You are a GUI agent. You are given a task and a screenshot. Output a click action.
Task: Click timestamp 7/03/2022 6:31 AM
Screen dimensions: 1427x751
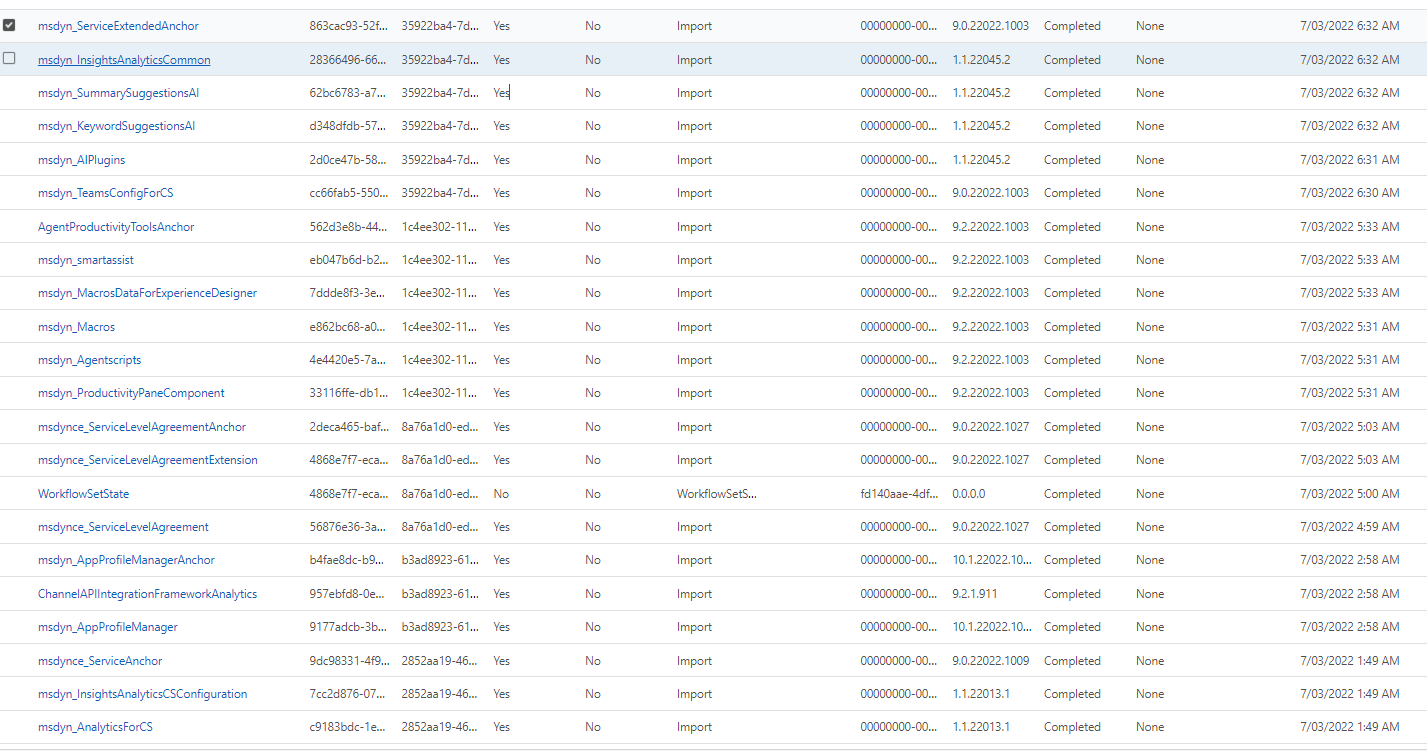tap(1350, 160)
